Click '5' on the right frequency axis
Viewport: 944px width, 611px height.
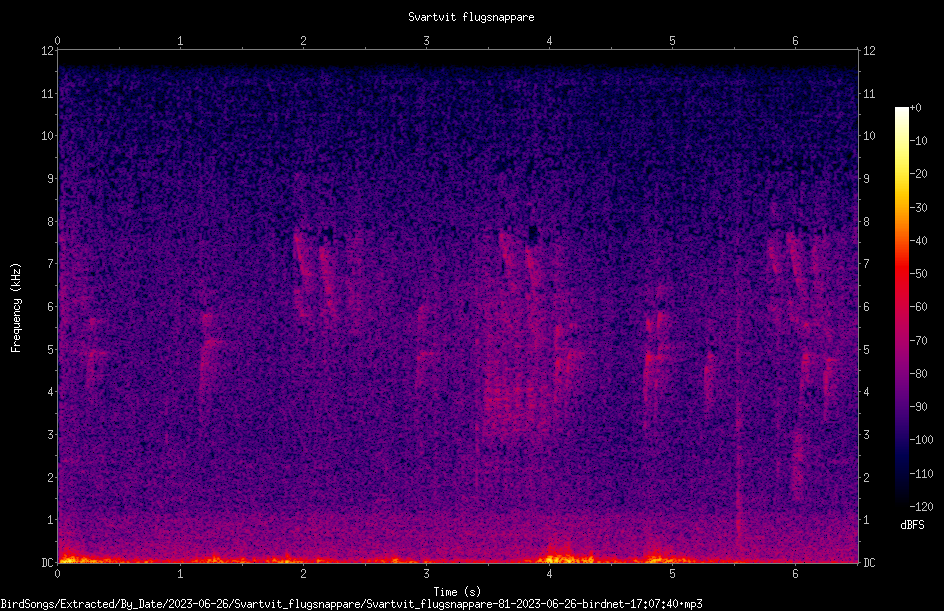866,349
